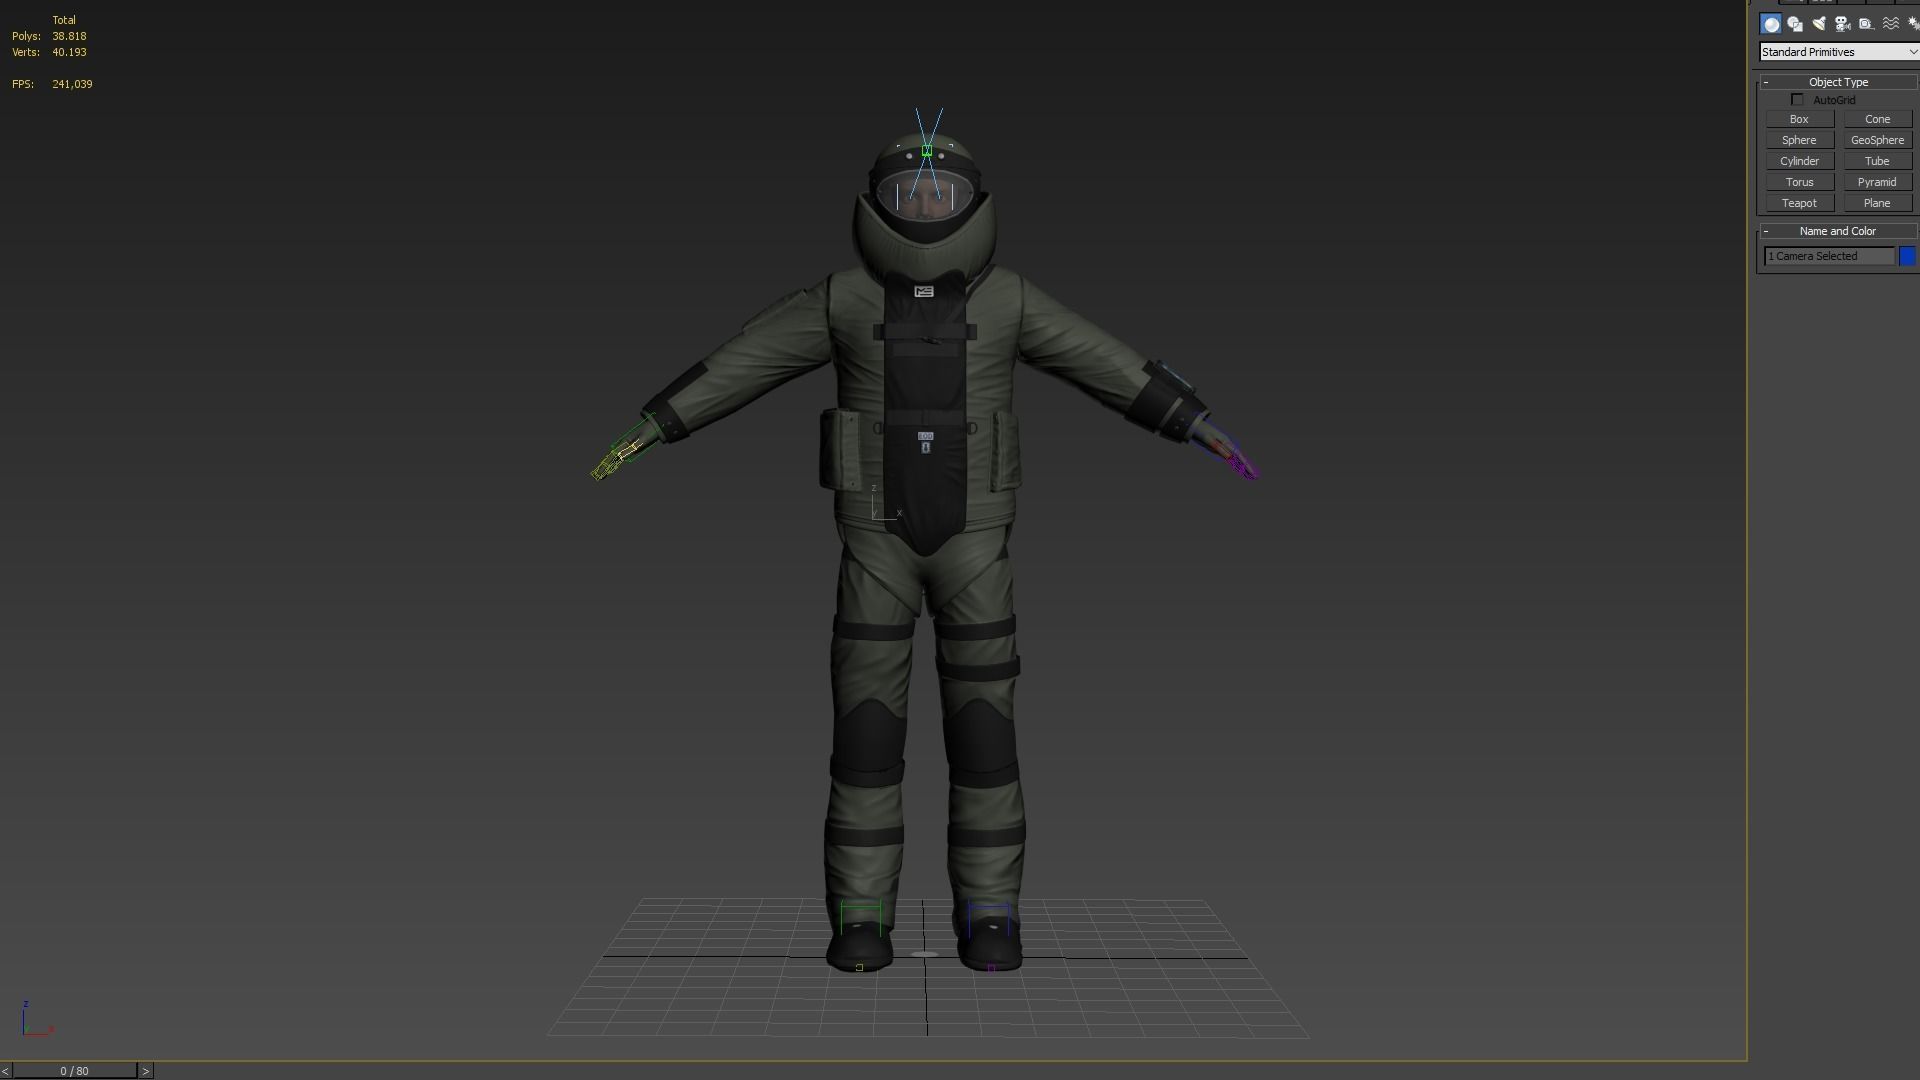Image resolution: width=1920 pixels, height=1080 pixels.
Task: Enable the AutoGrid checkbox
Action: [x=1797, y=100]
